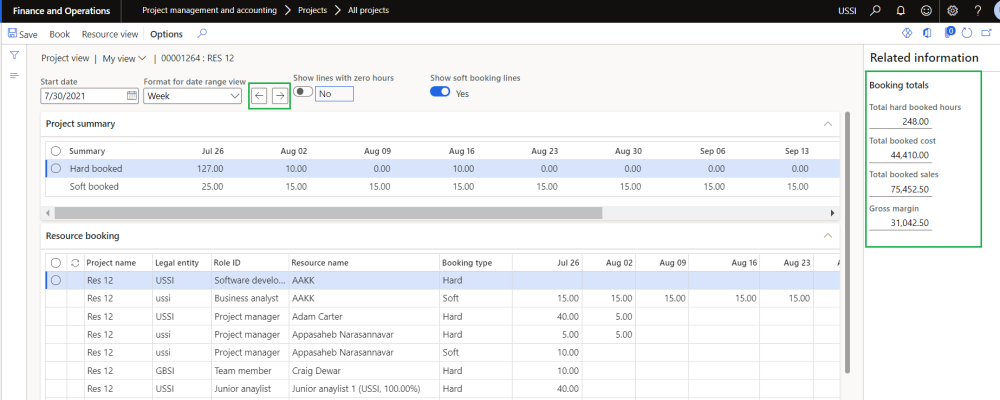Collapse the Project summary section
The width and height of the screenshot is (1000, 400).
pos(827,124)
